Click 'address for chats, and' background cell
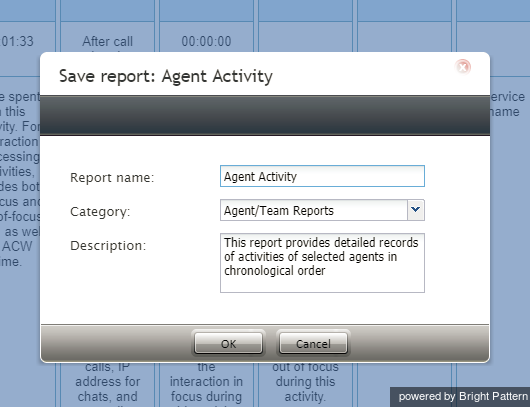 click(107, 389)
